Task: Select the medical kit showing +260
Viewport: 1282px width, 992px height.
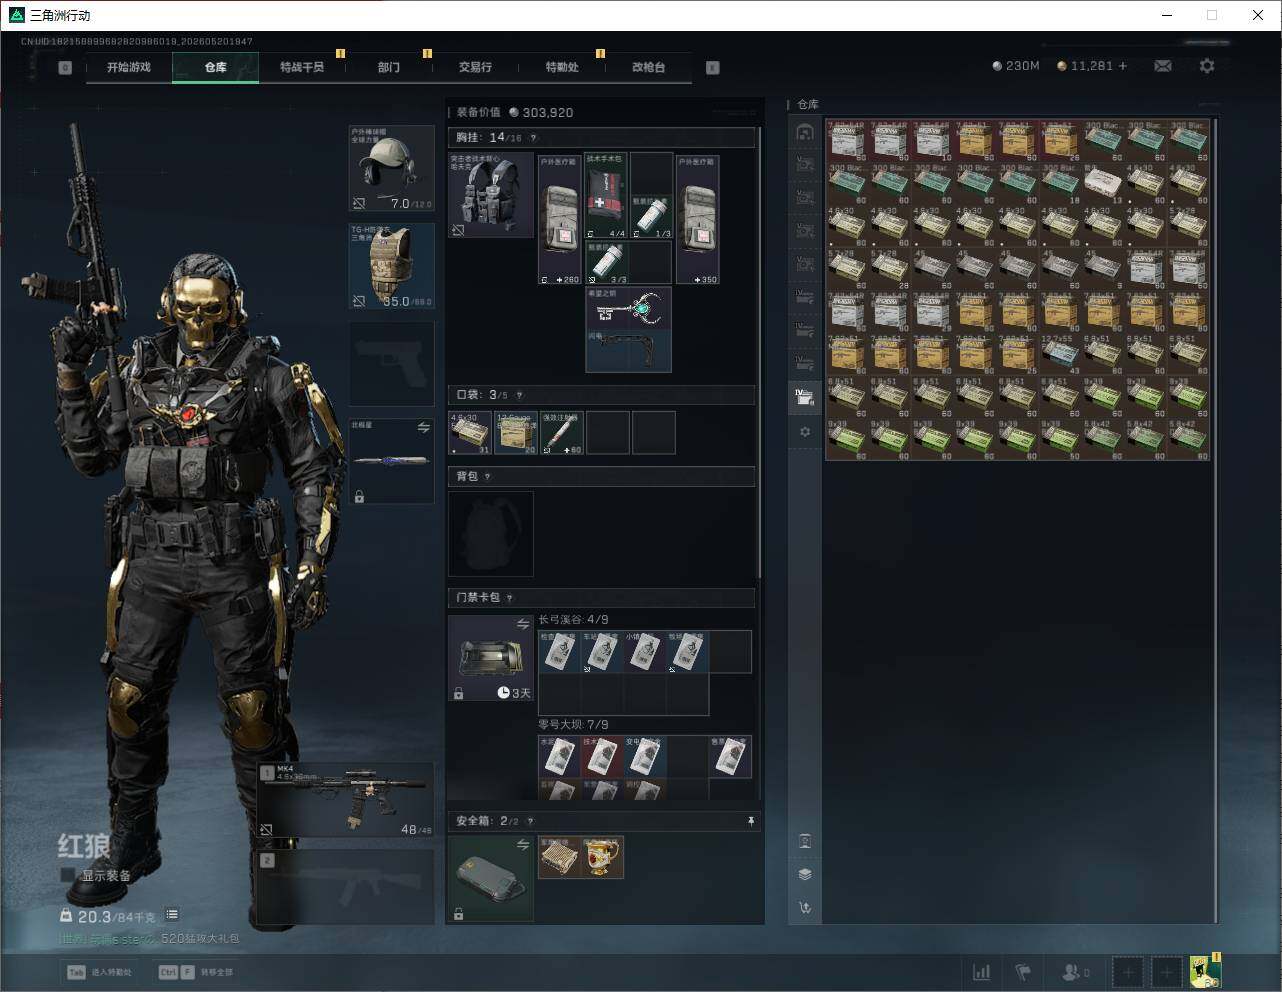Action: (x=559, y=219)
